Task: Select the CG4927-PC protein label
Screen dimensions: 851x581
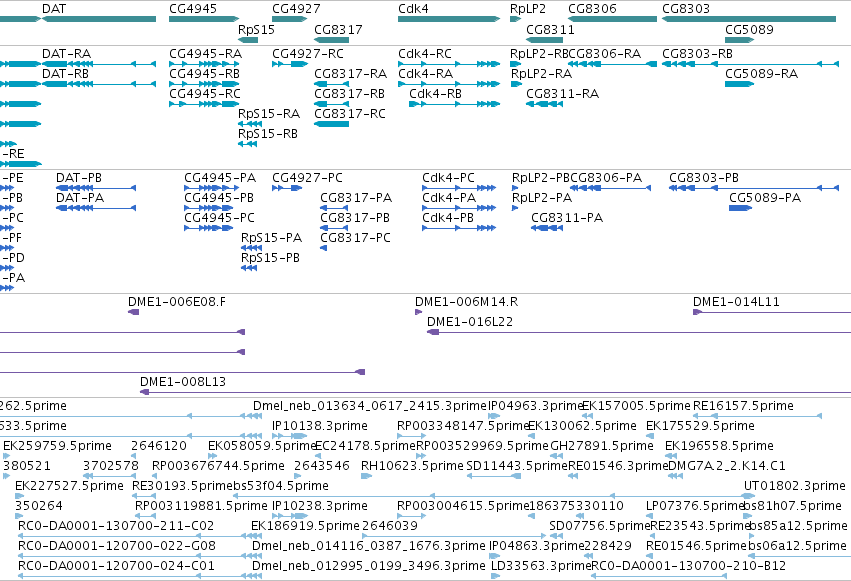Action: tap(308, 178)
